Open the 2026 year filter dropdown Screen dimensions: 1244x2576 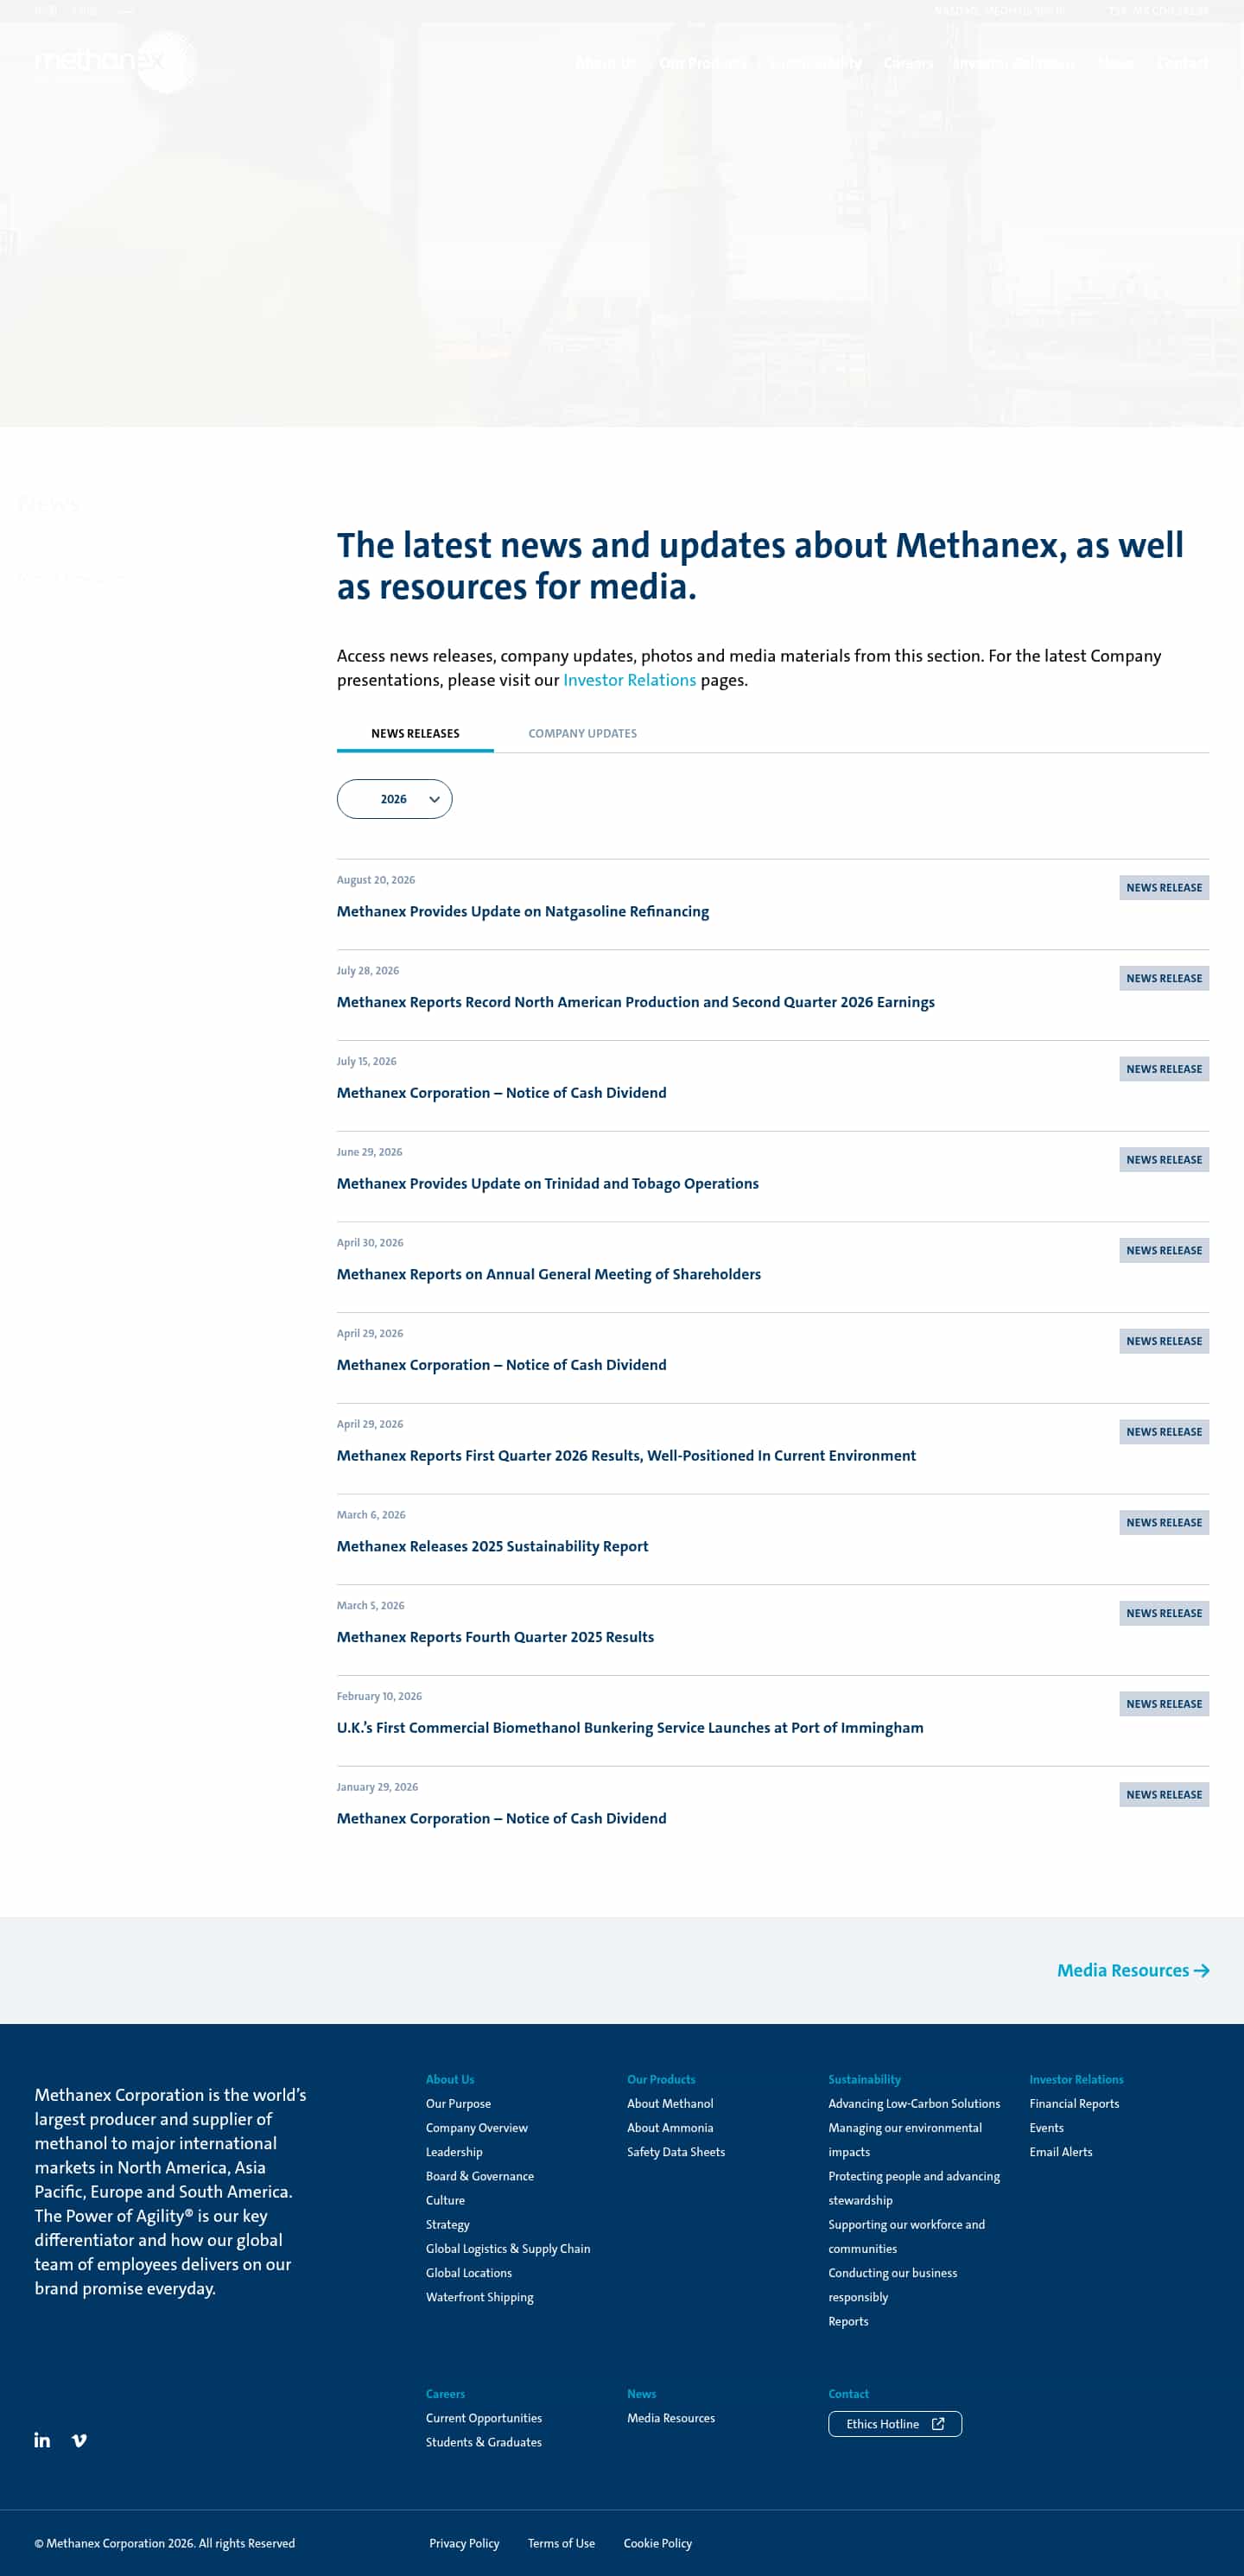(394, 799)
